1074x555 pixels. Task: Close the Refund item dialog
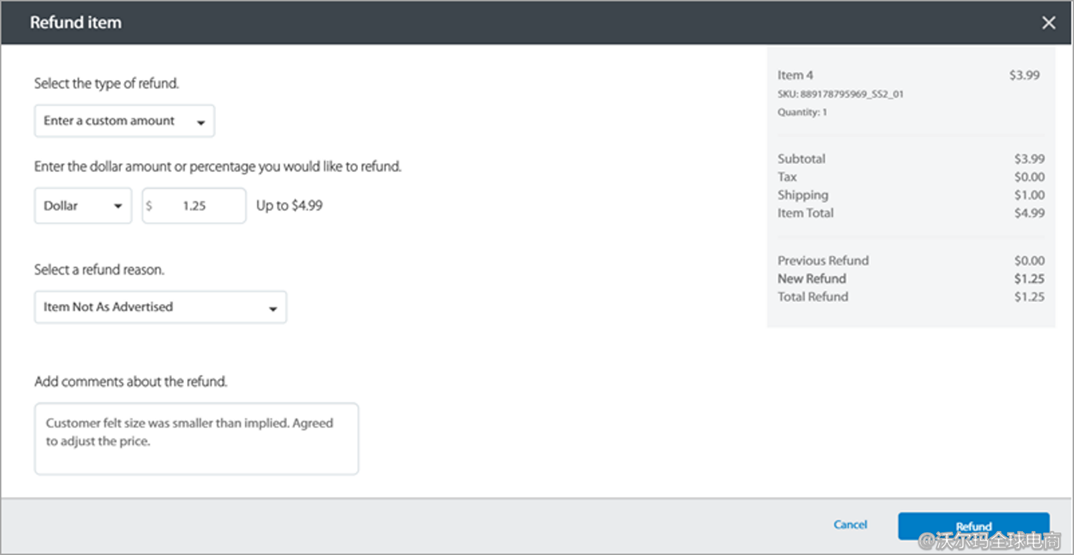(x=1048, y=23)
